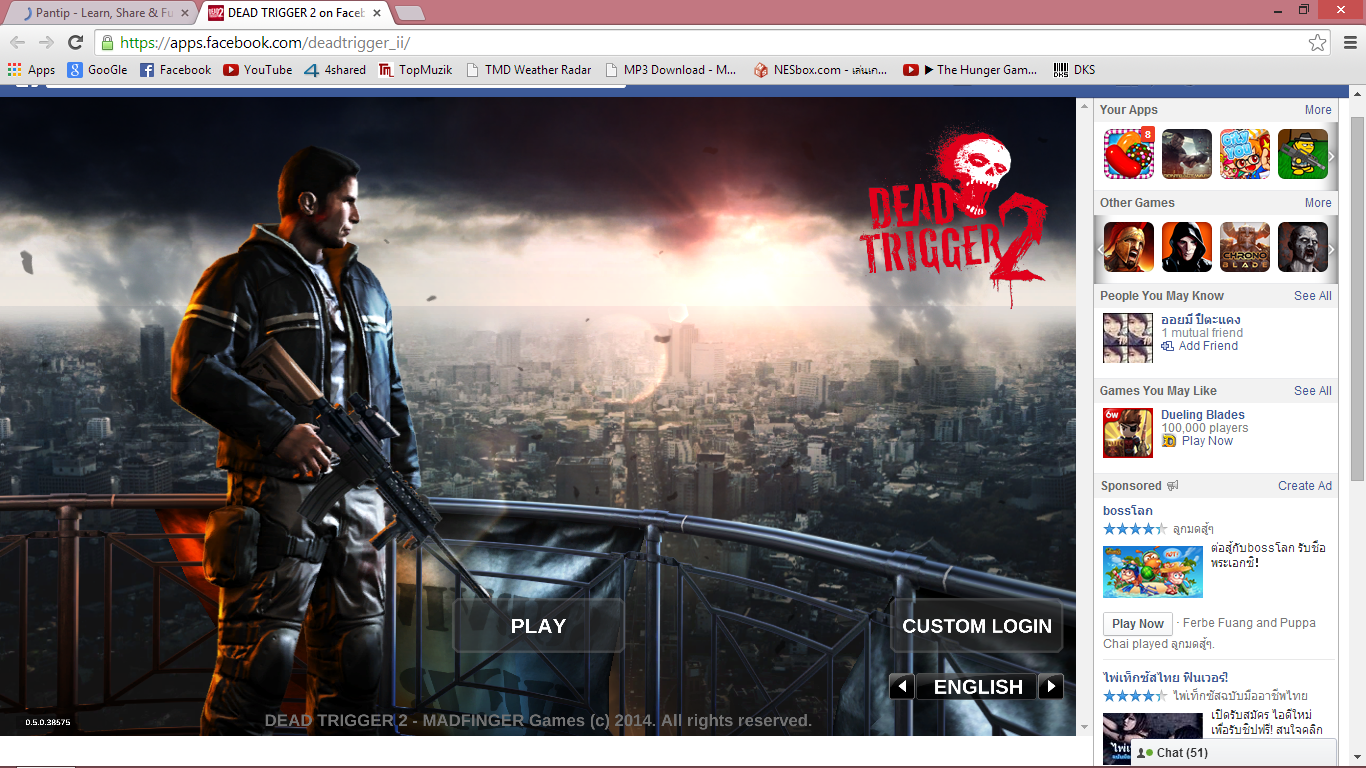See all People You May Know

pyautogui.click(x=1313, y=296)
